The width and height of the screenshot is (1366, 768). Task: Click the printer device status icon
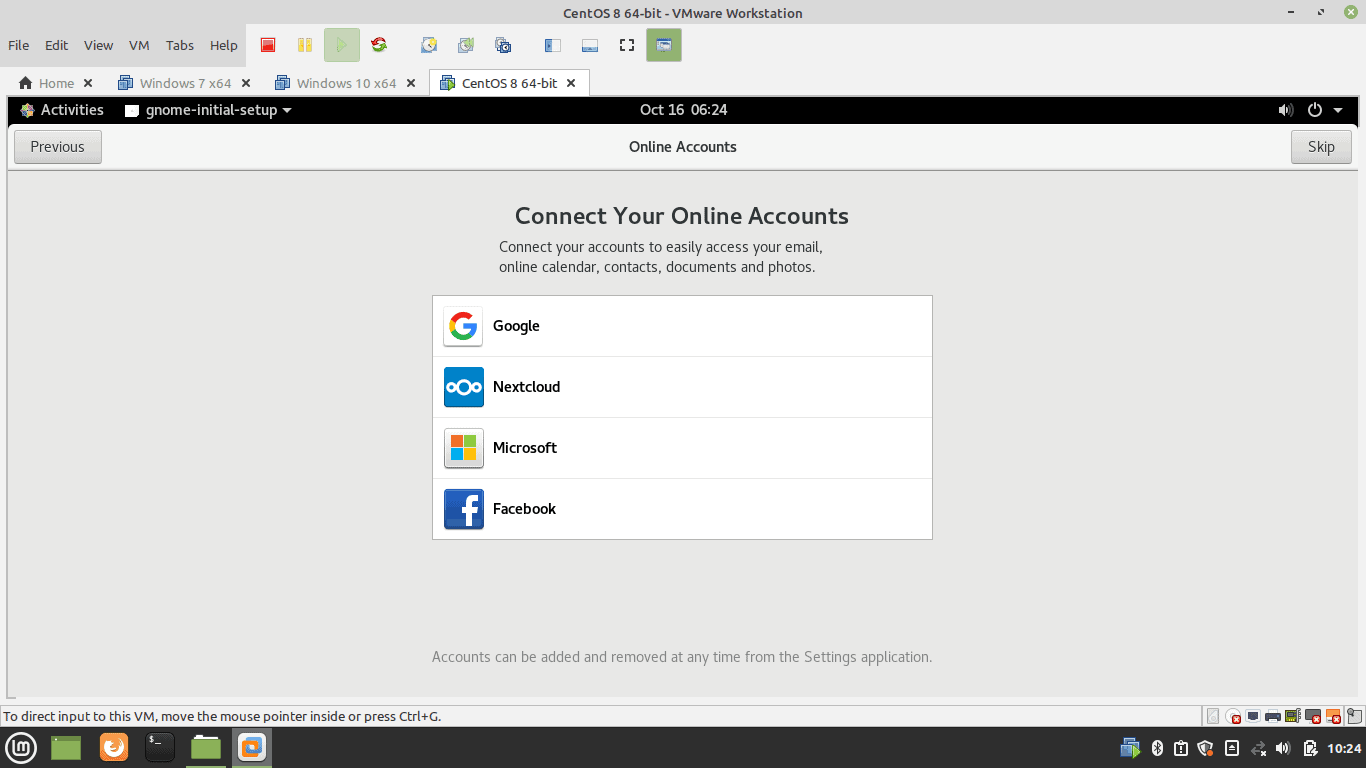[x=1273, y=716]
